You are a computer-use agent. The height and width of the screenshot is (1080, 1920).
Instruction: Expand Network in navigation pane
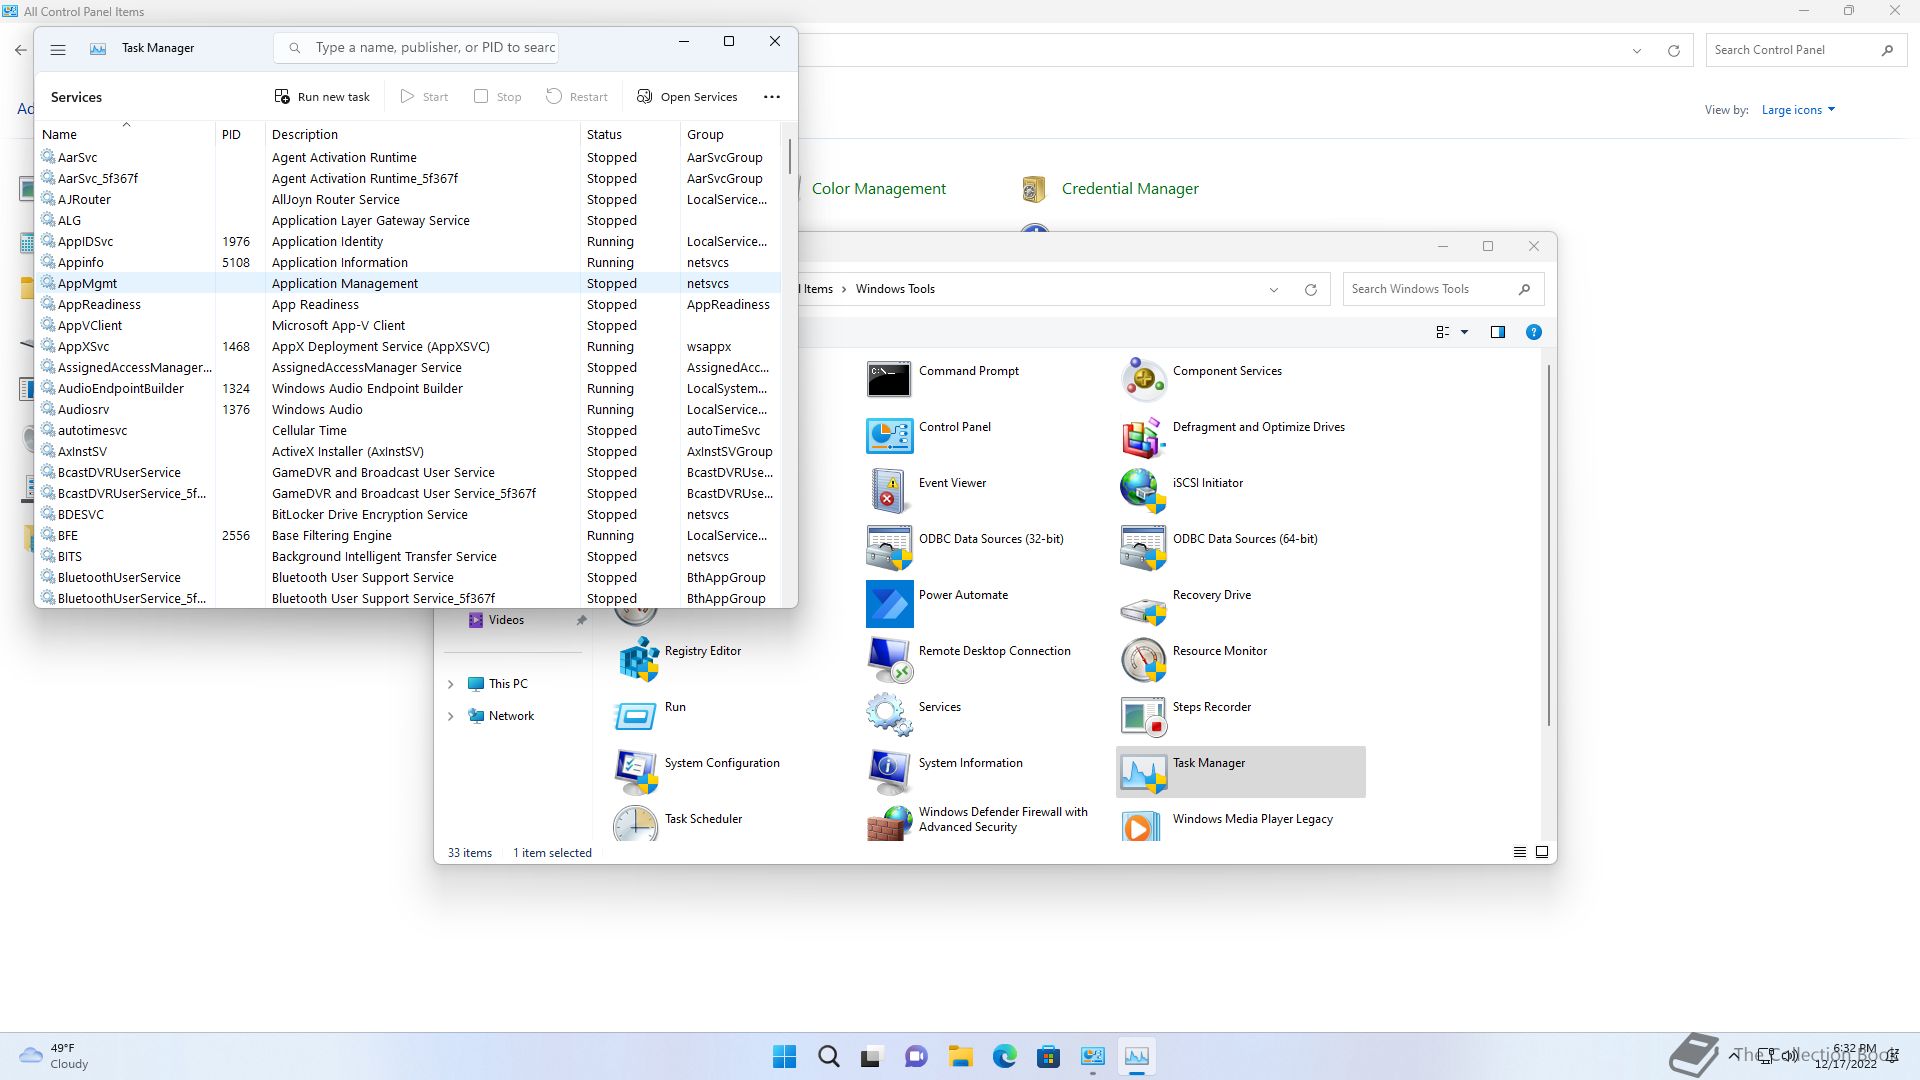tap(450, 716)
